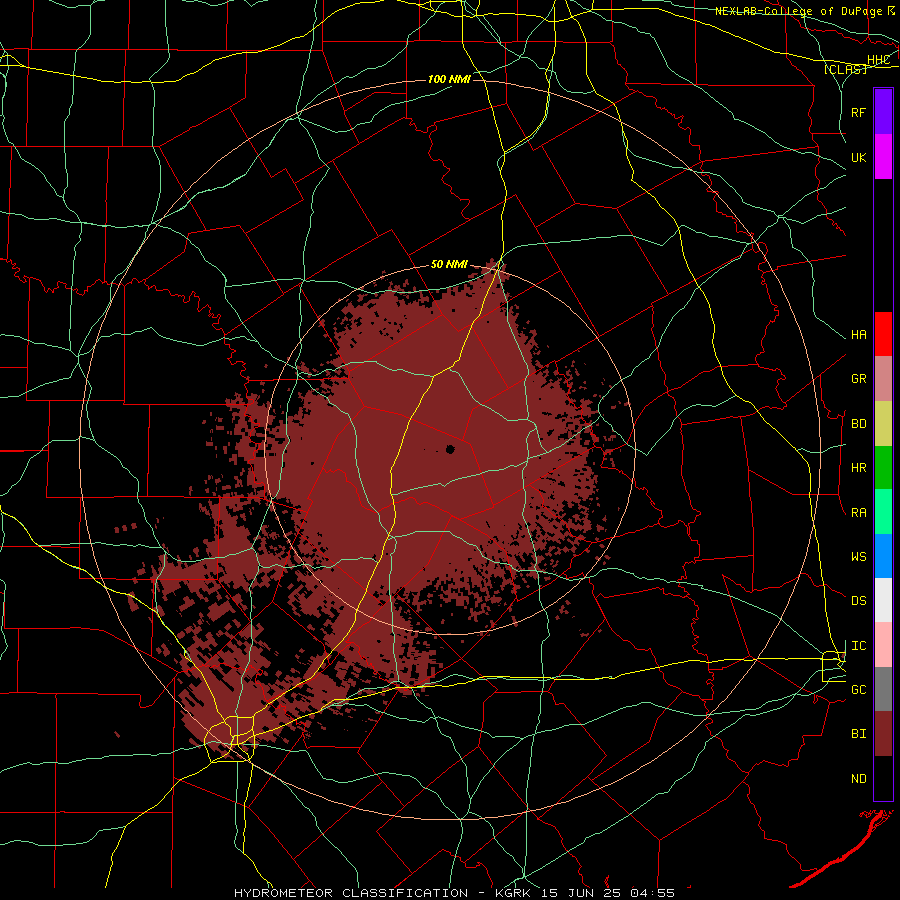Click the "50 NMI" range ring label
The image size is (900, 900).
point(449,265)
